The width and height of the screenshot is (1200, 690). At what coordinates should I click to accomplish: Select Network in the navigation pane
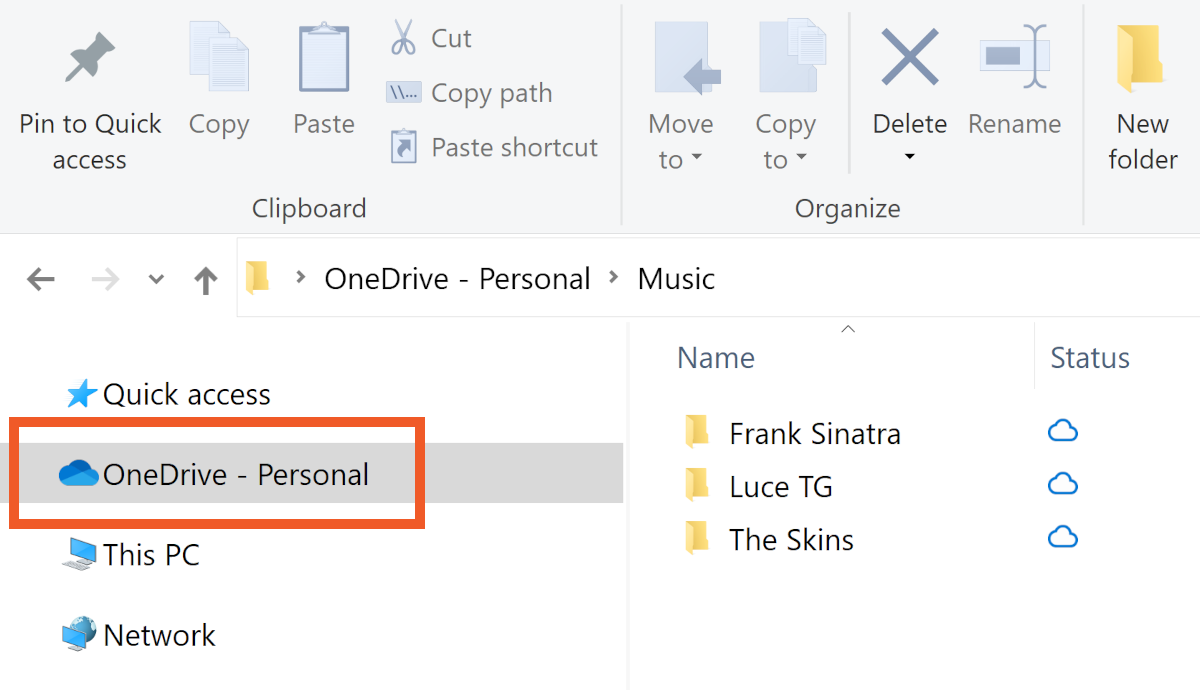tap(159, 635)
